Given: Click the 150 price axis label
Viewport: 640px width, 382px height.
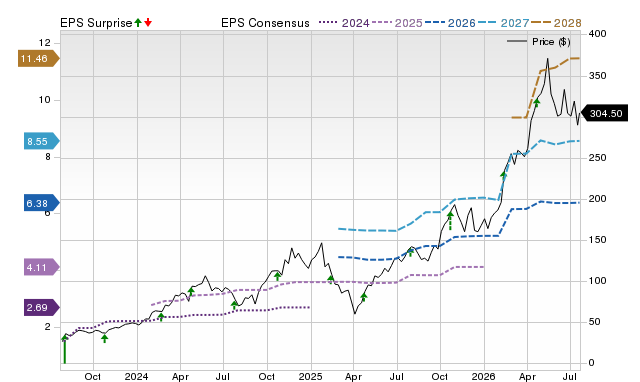Looking at the screenshot, I should tap(598, 240).
